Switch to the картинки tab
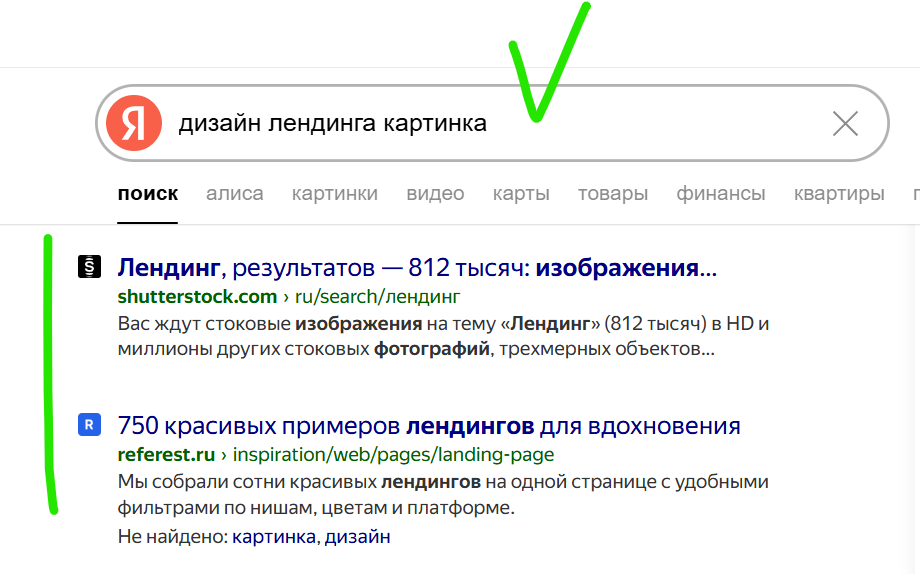The width and height of the screenshot is (920, 574). click(335, 193)
